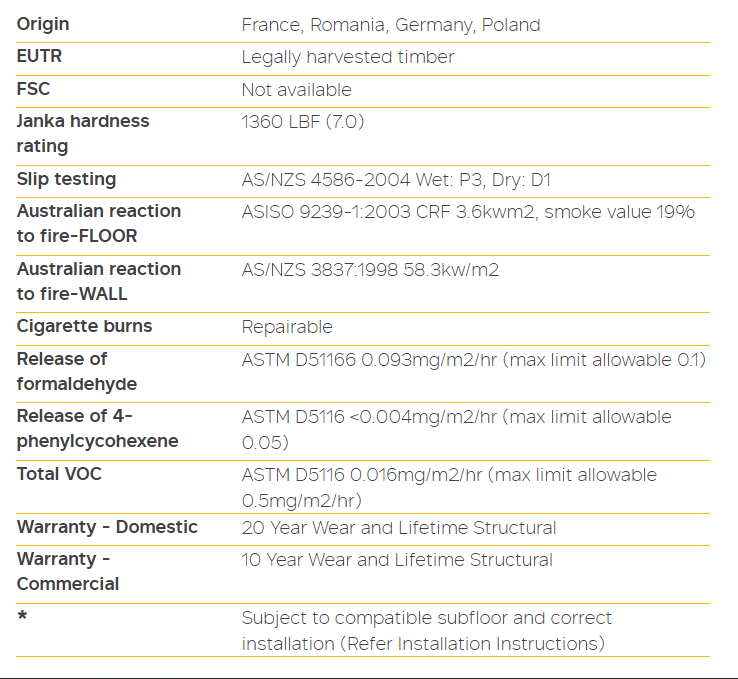Click the Warranty - Domestic label

coord(107,527)
